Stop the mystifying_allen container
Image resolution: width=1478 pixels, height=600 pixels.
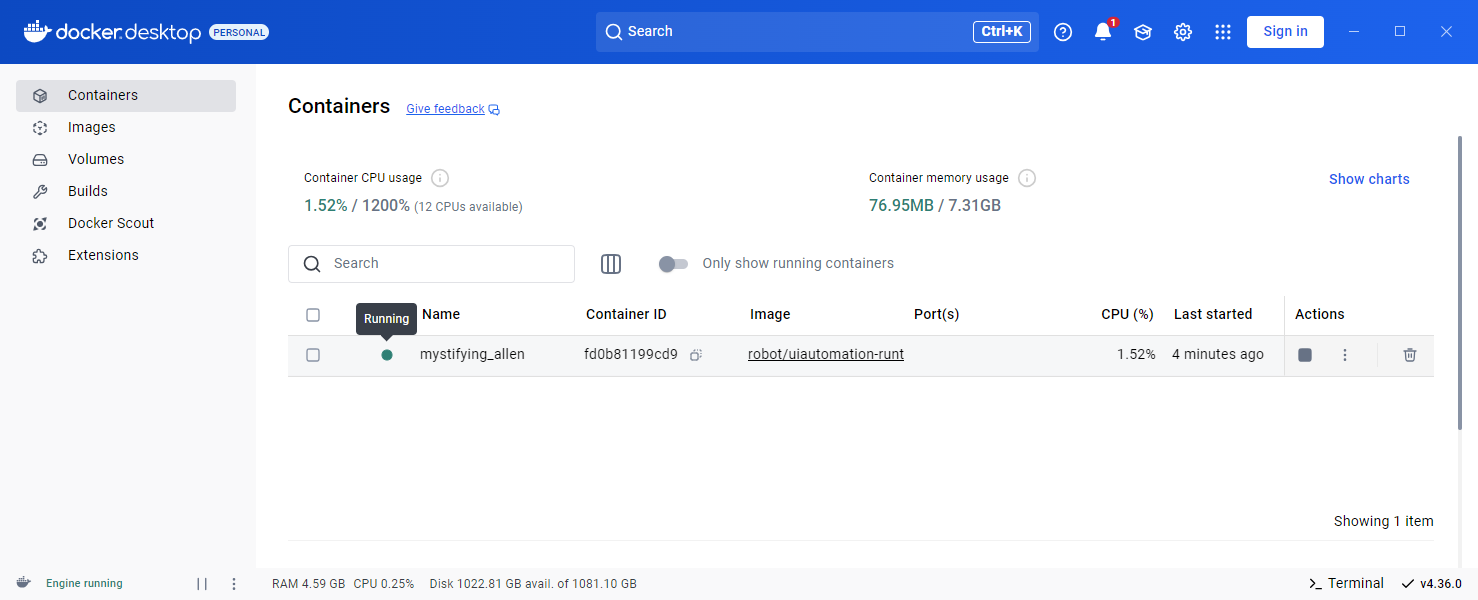coord(1305,355)
